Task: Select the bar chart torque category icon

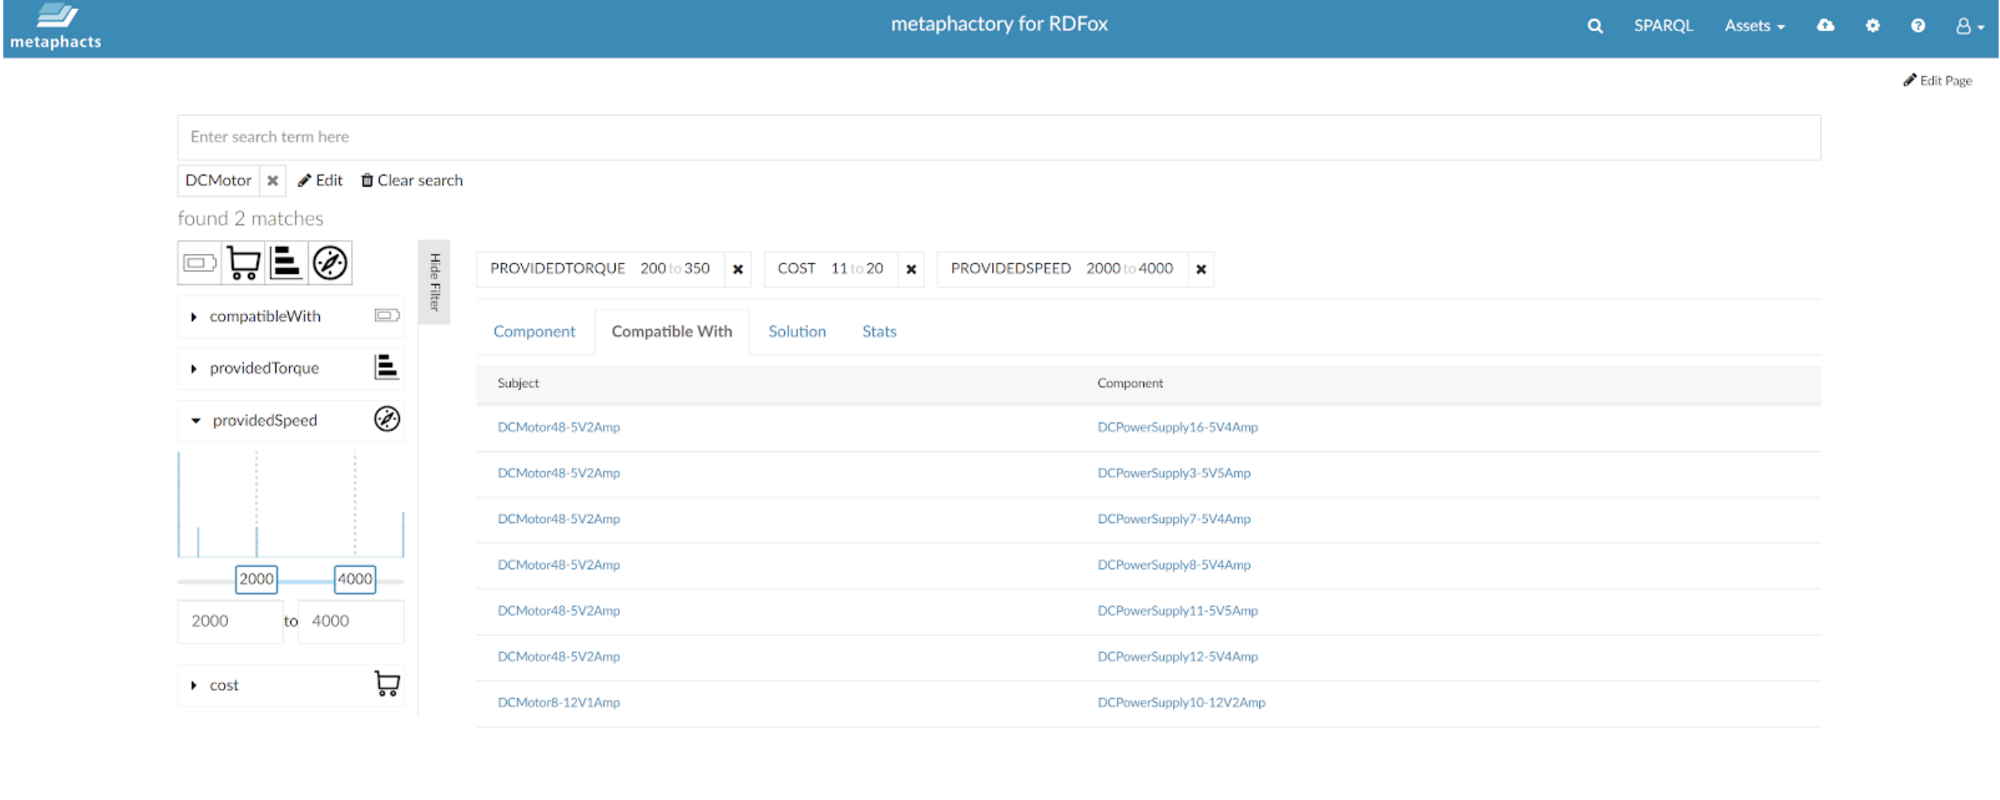Action: tap(287, 263)
